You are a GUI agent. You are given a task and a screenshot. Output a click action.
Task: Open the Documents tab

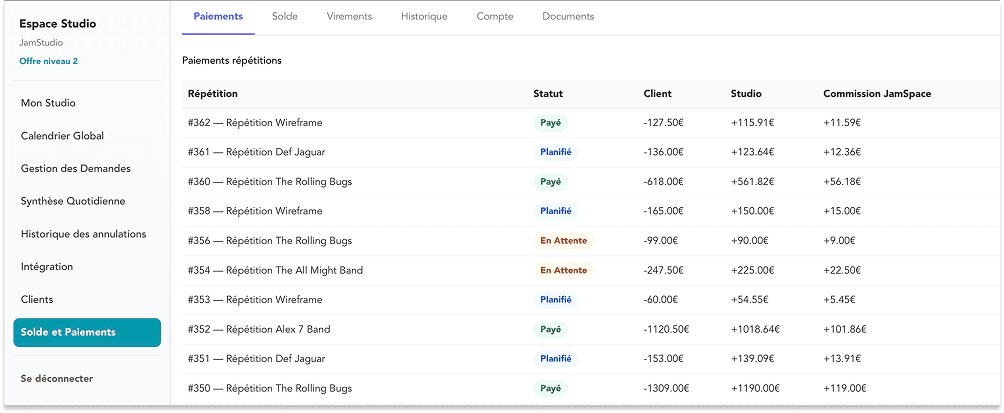coord(568,17)
